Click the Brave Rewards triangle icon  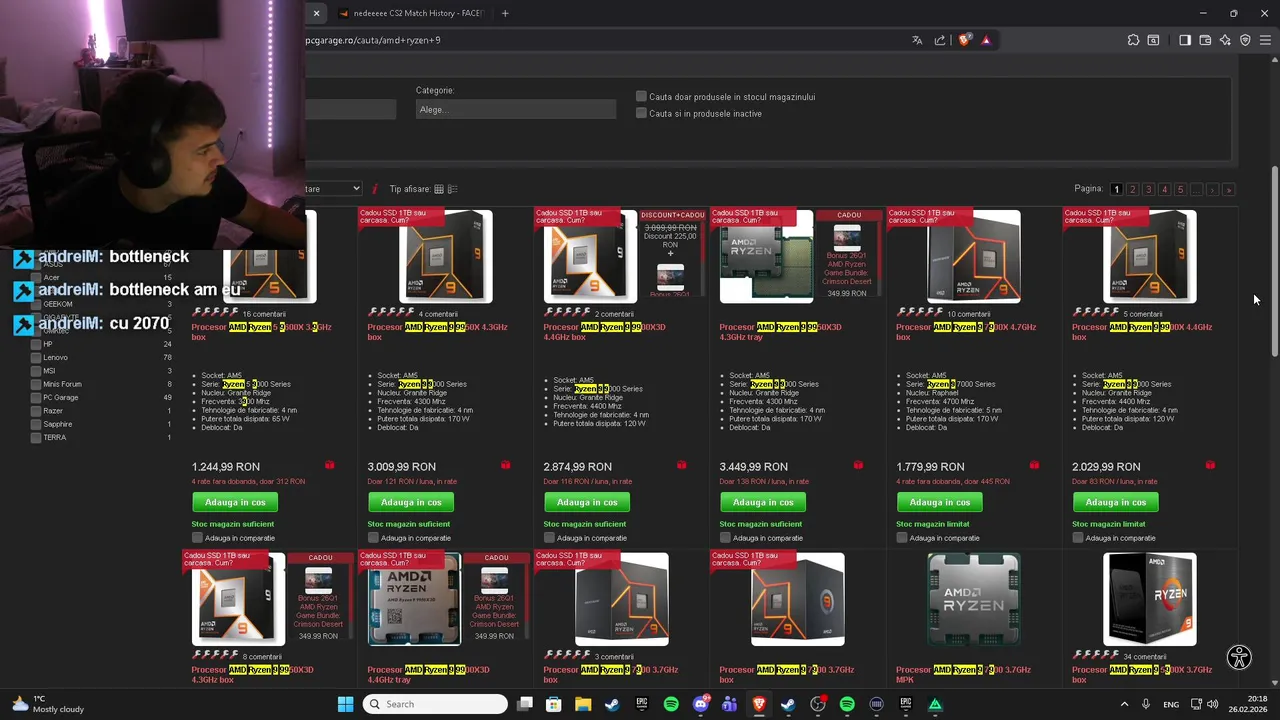[x=986, y=40]
